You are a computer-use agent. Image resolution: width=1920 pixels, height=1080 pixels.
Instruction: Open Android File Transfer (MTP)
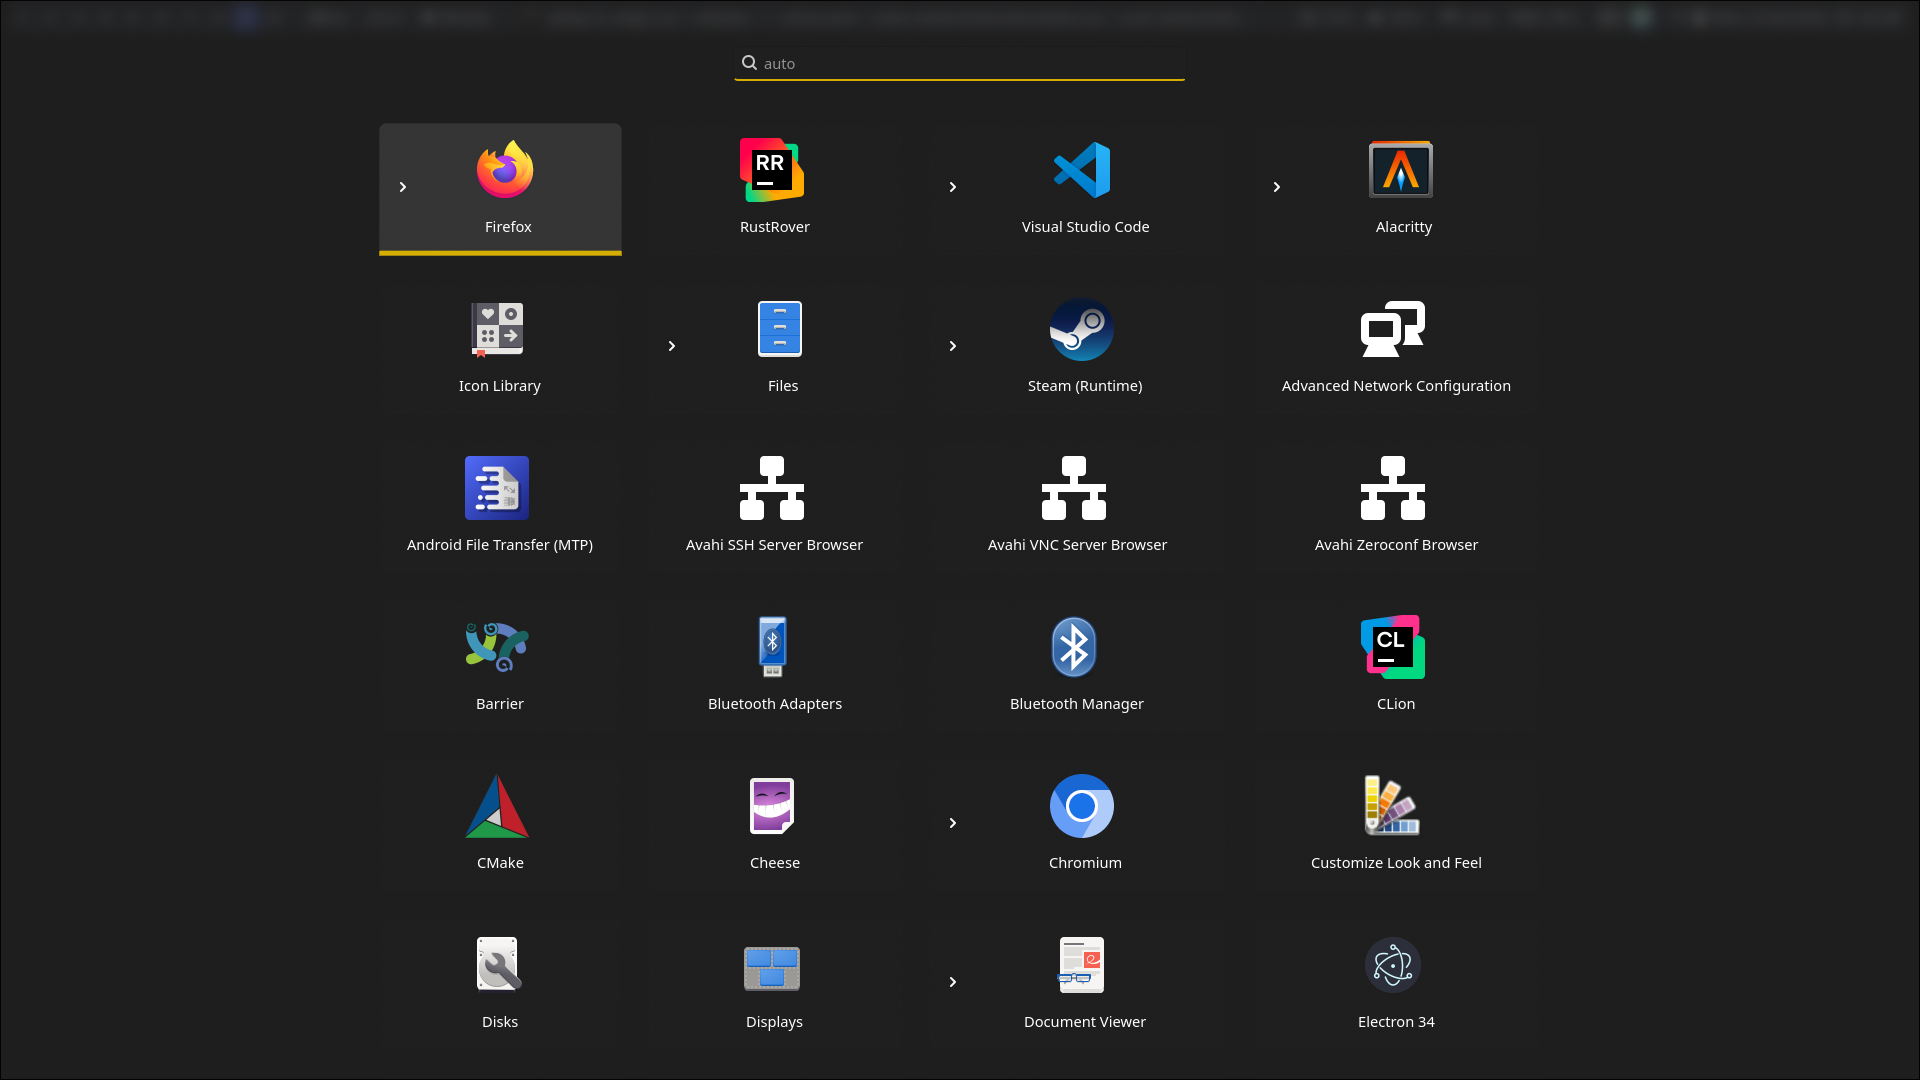pos(497,489)
